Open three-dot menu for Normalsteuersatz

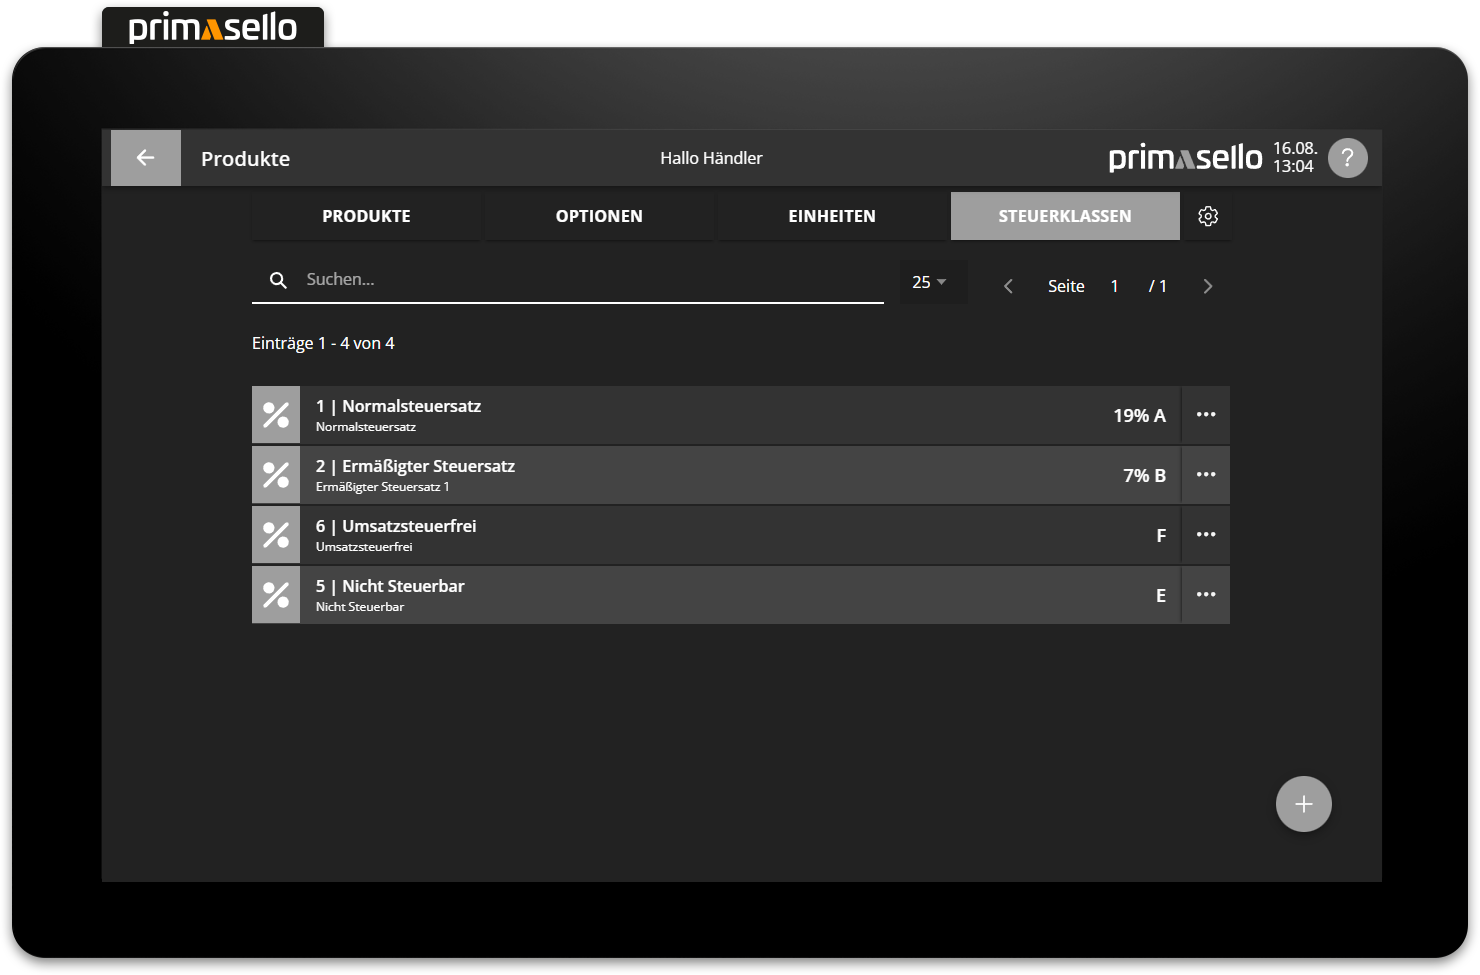(1206, 415)
